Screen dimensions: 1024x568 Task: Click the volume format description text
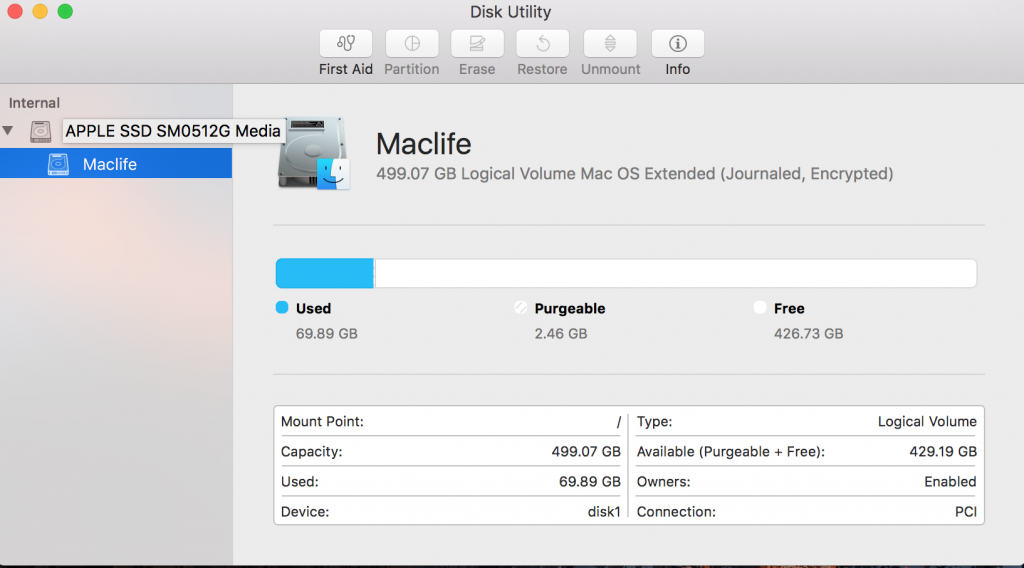pos(635,174)
